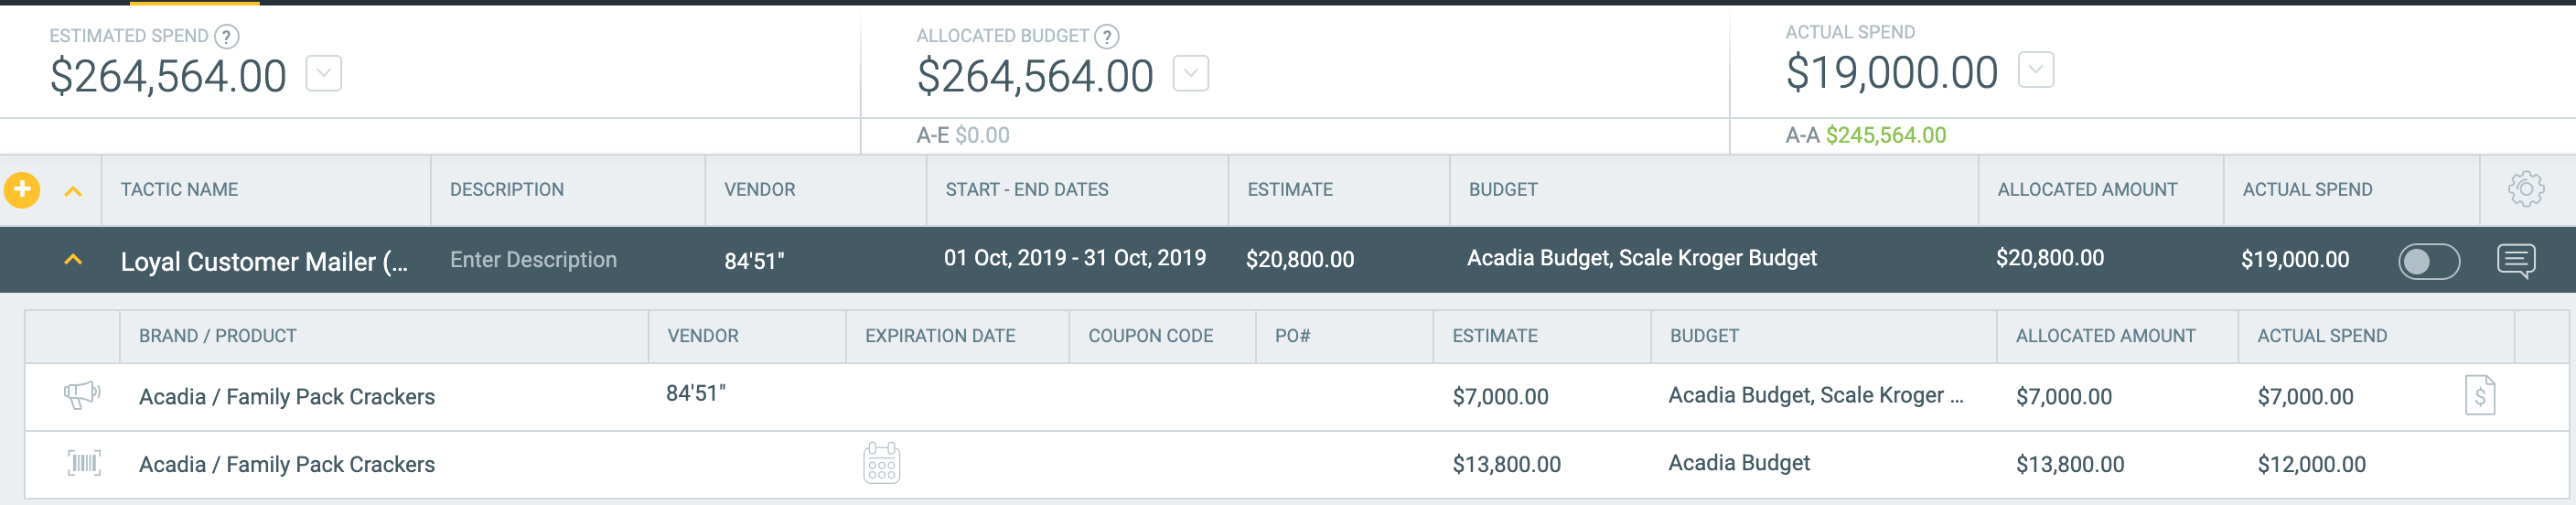Open comments for Loyal Customer Mailer tactic

(x=2516, y=261)
